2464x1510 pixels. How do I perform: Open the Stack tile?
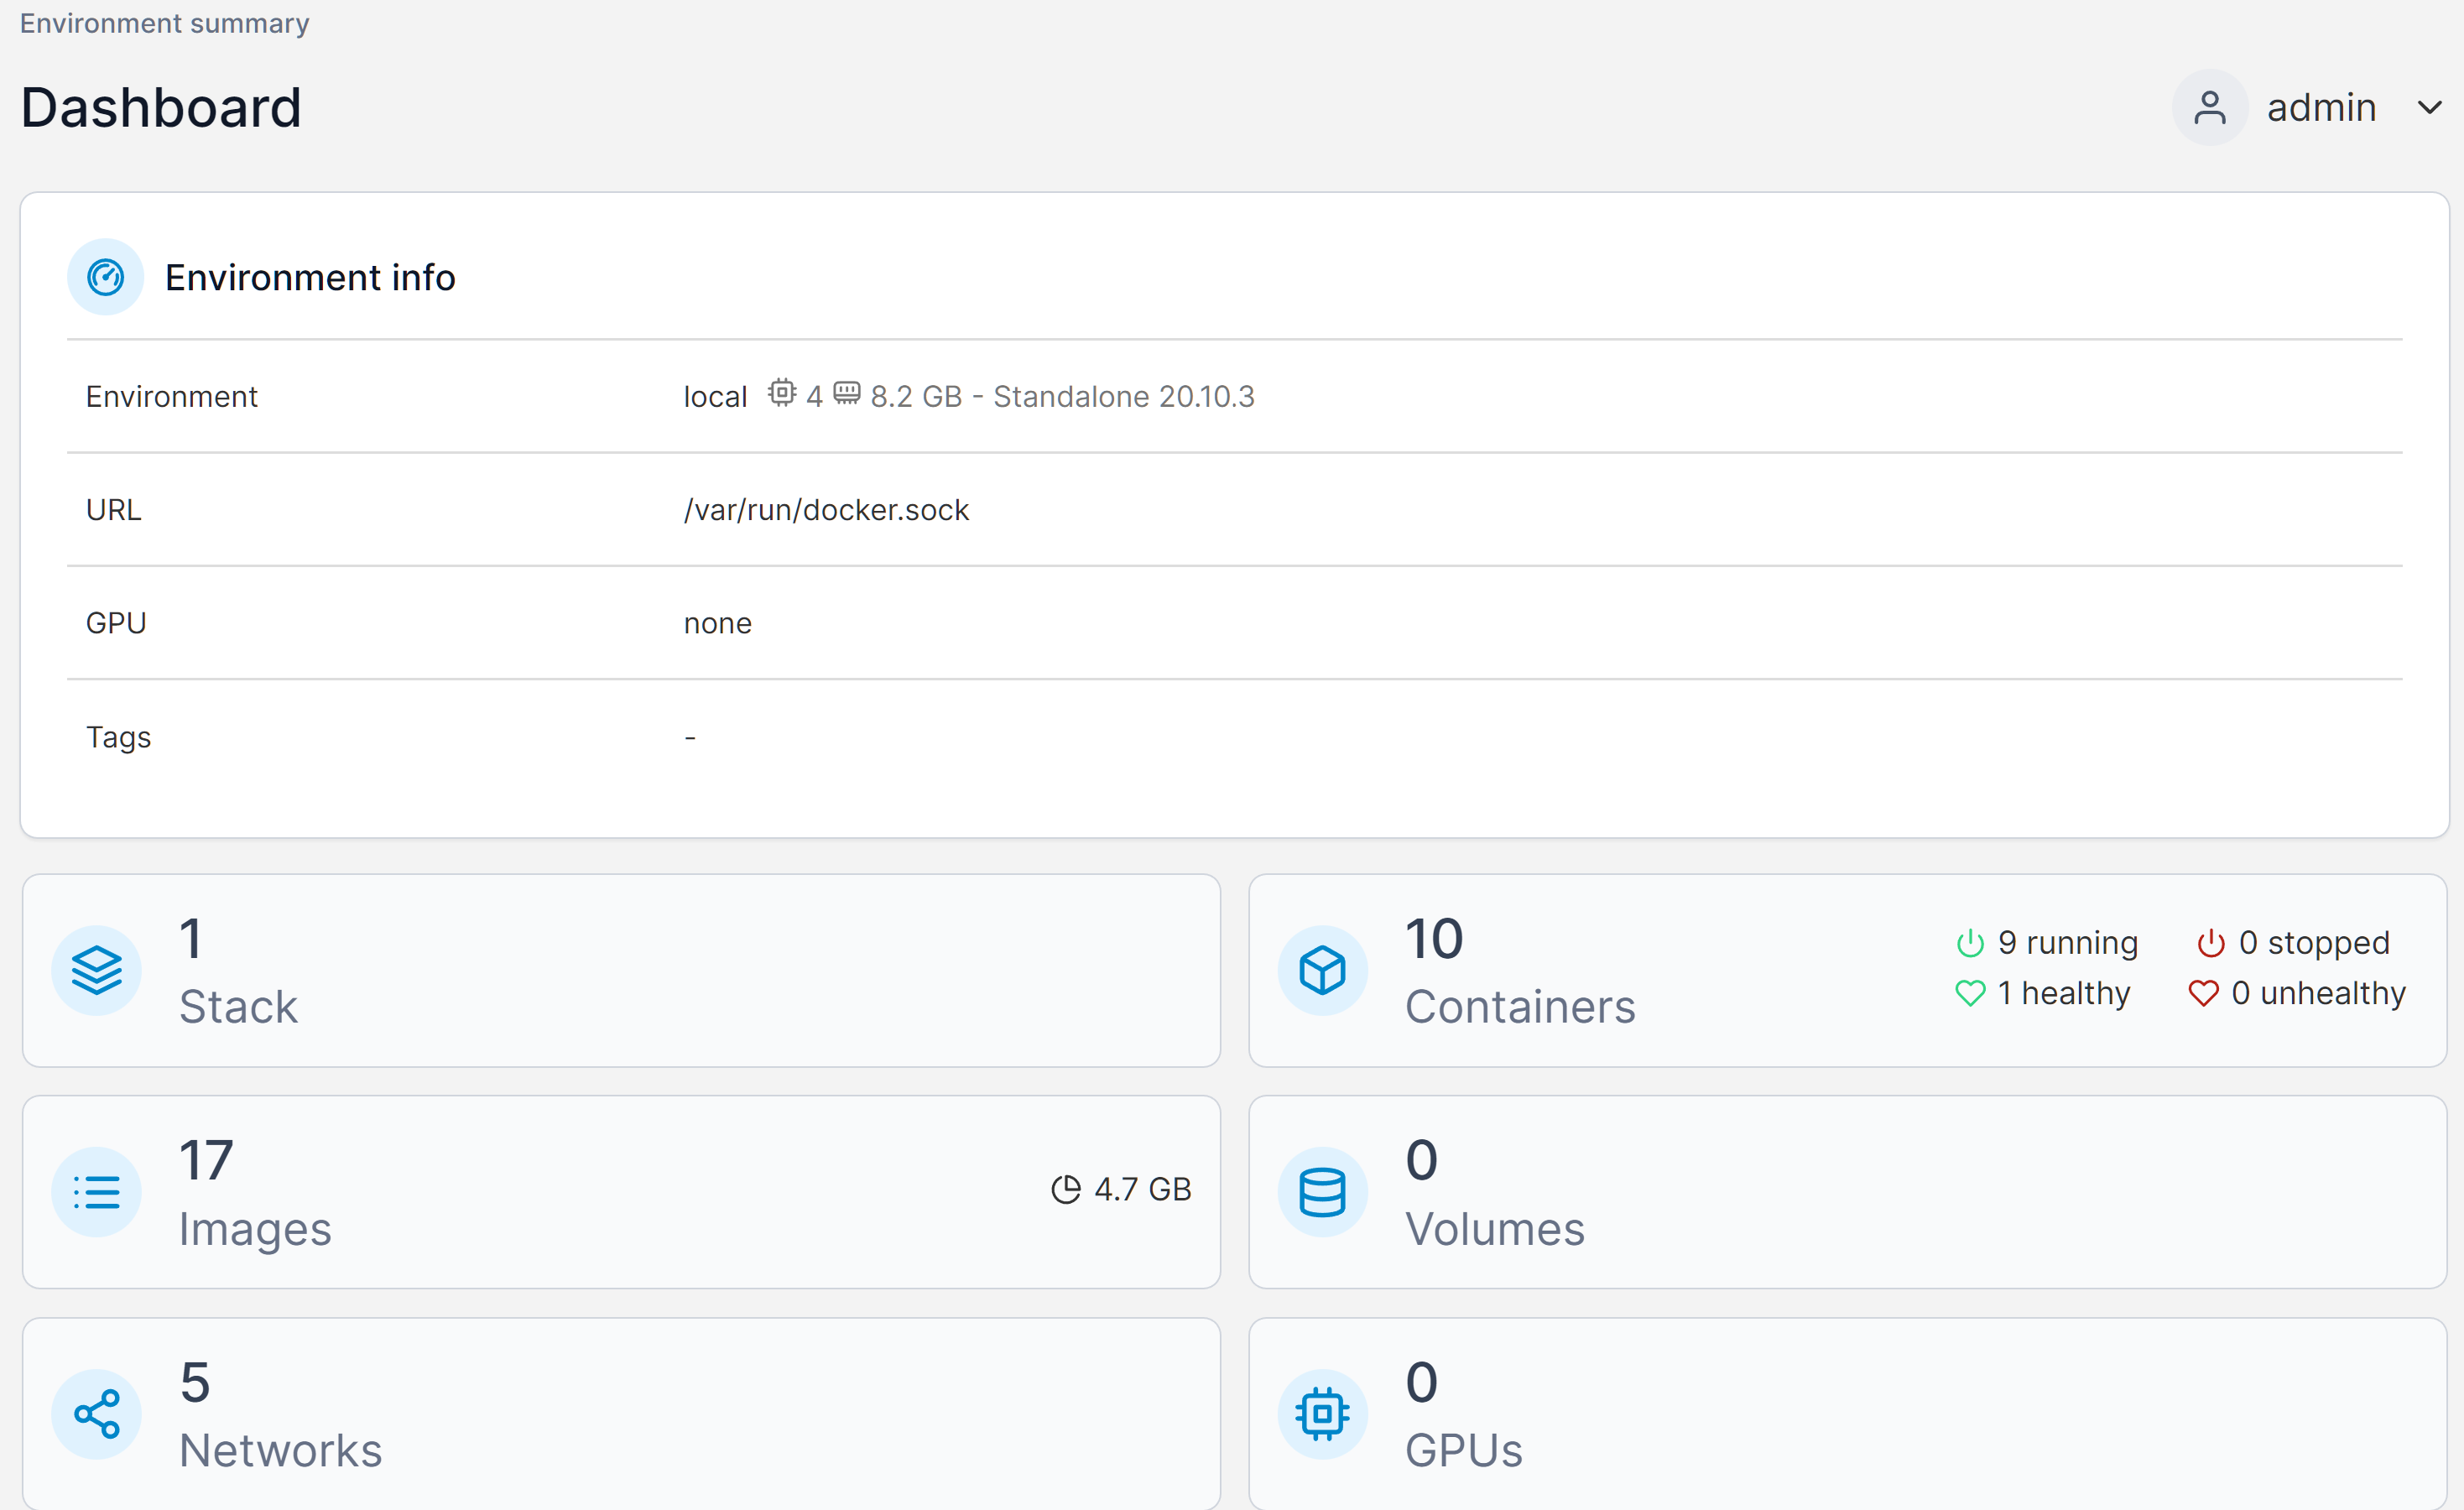(620, 970)
